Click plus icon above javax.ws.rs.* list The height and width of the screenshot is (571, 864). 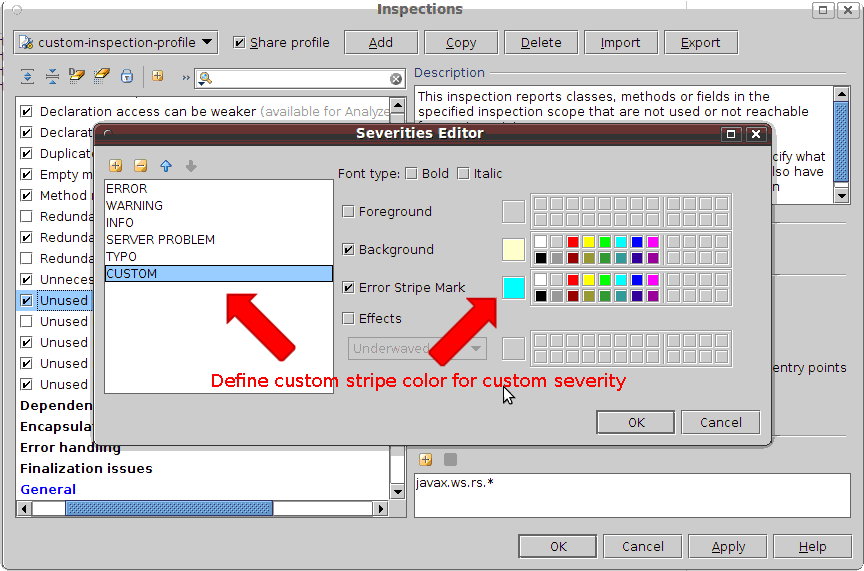click(425, 459)
